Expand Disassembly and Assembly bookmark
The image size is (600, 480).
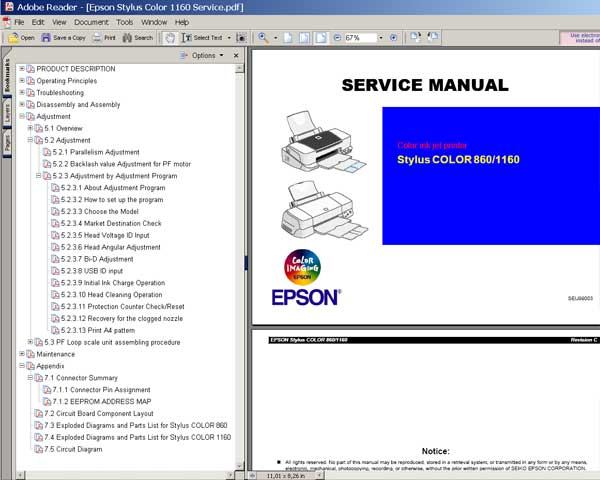(22, 104)
